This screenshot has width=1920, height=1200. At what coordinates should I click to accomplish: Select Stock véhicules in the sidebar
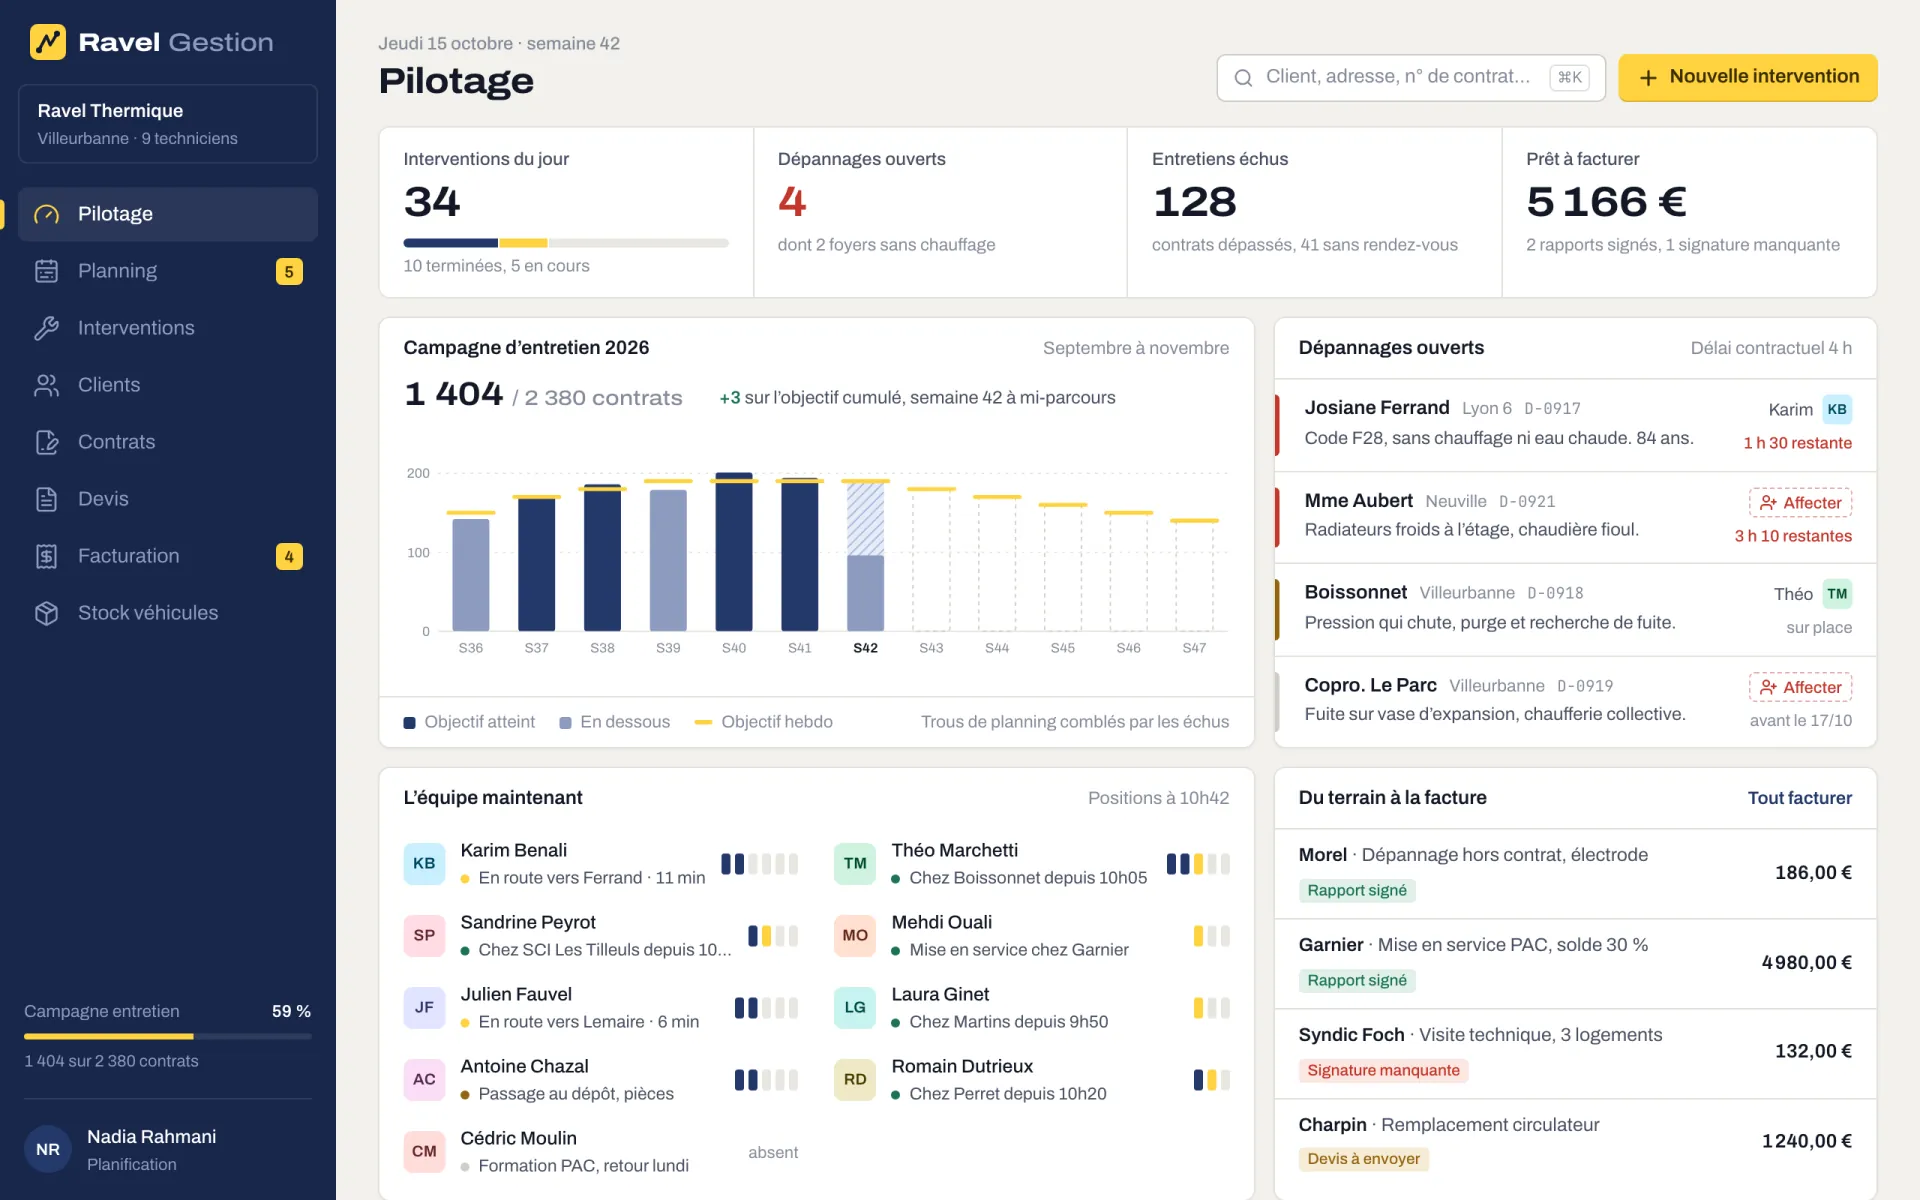point(168,613)
